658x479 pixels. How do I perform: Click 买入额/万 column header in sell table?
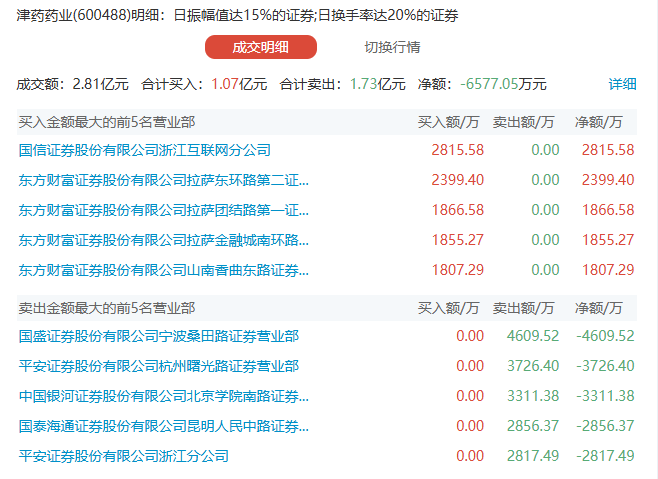click(448, 308)
